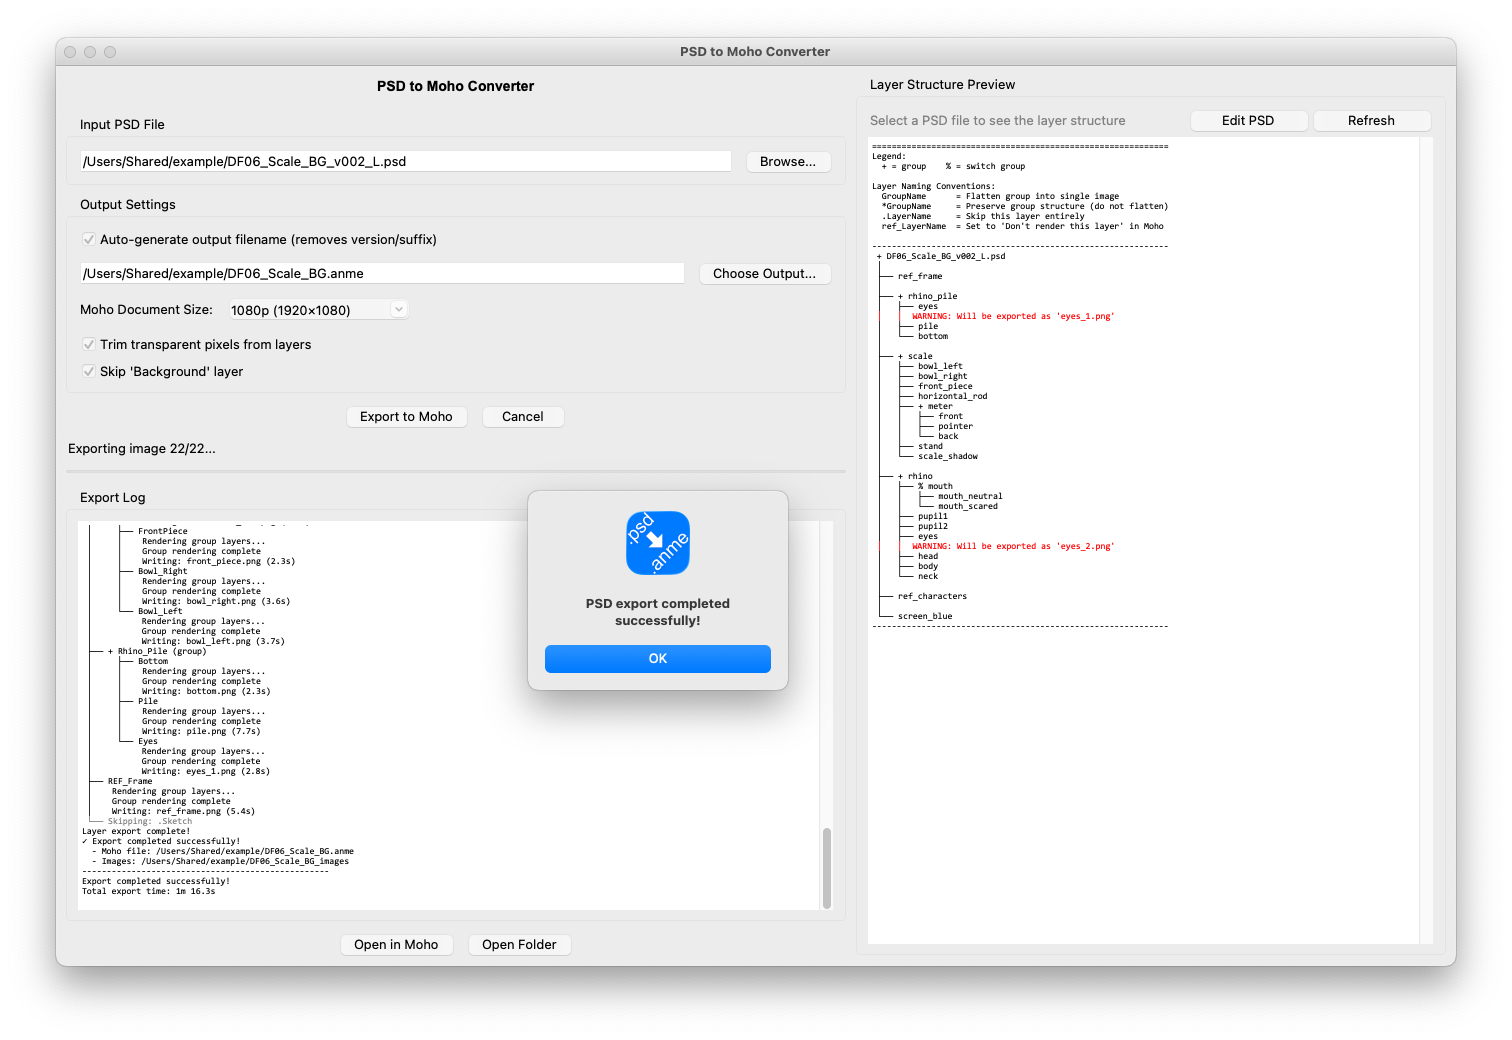1512x1040 pixels.
Task: Cancel the current export
Action: [522, 416]
